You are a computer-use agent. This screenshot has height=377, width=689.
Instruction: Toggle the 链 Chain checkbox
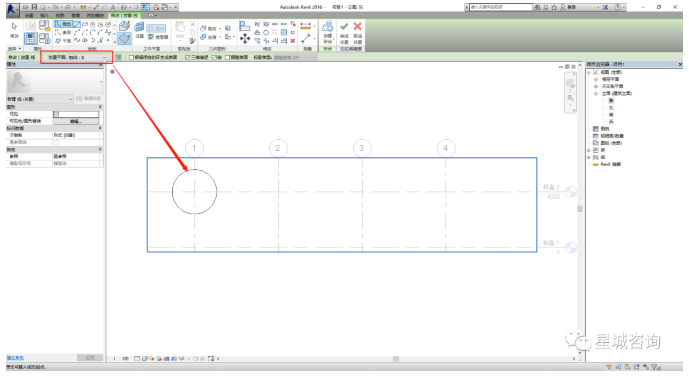(x=214, y=58)
